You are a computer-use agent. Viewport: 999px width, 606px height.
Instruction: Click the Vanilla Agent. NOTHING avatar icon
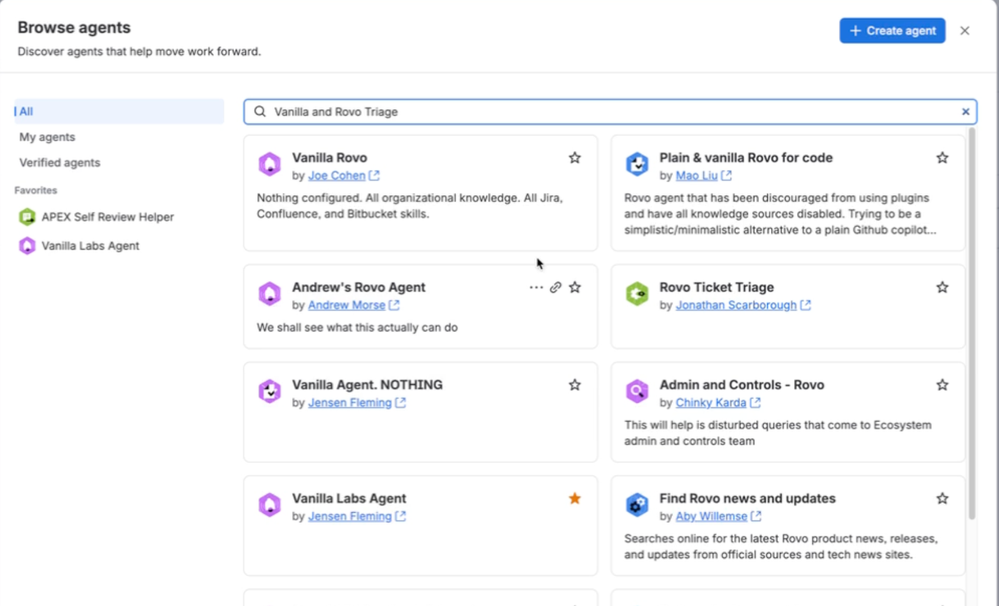coord(270,391)
